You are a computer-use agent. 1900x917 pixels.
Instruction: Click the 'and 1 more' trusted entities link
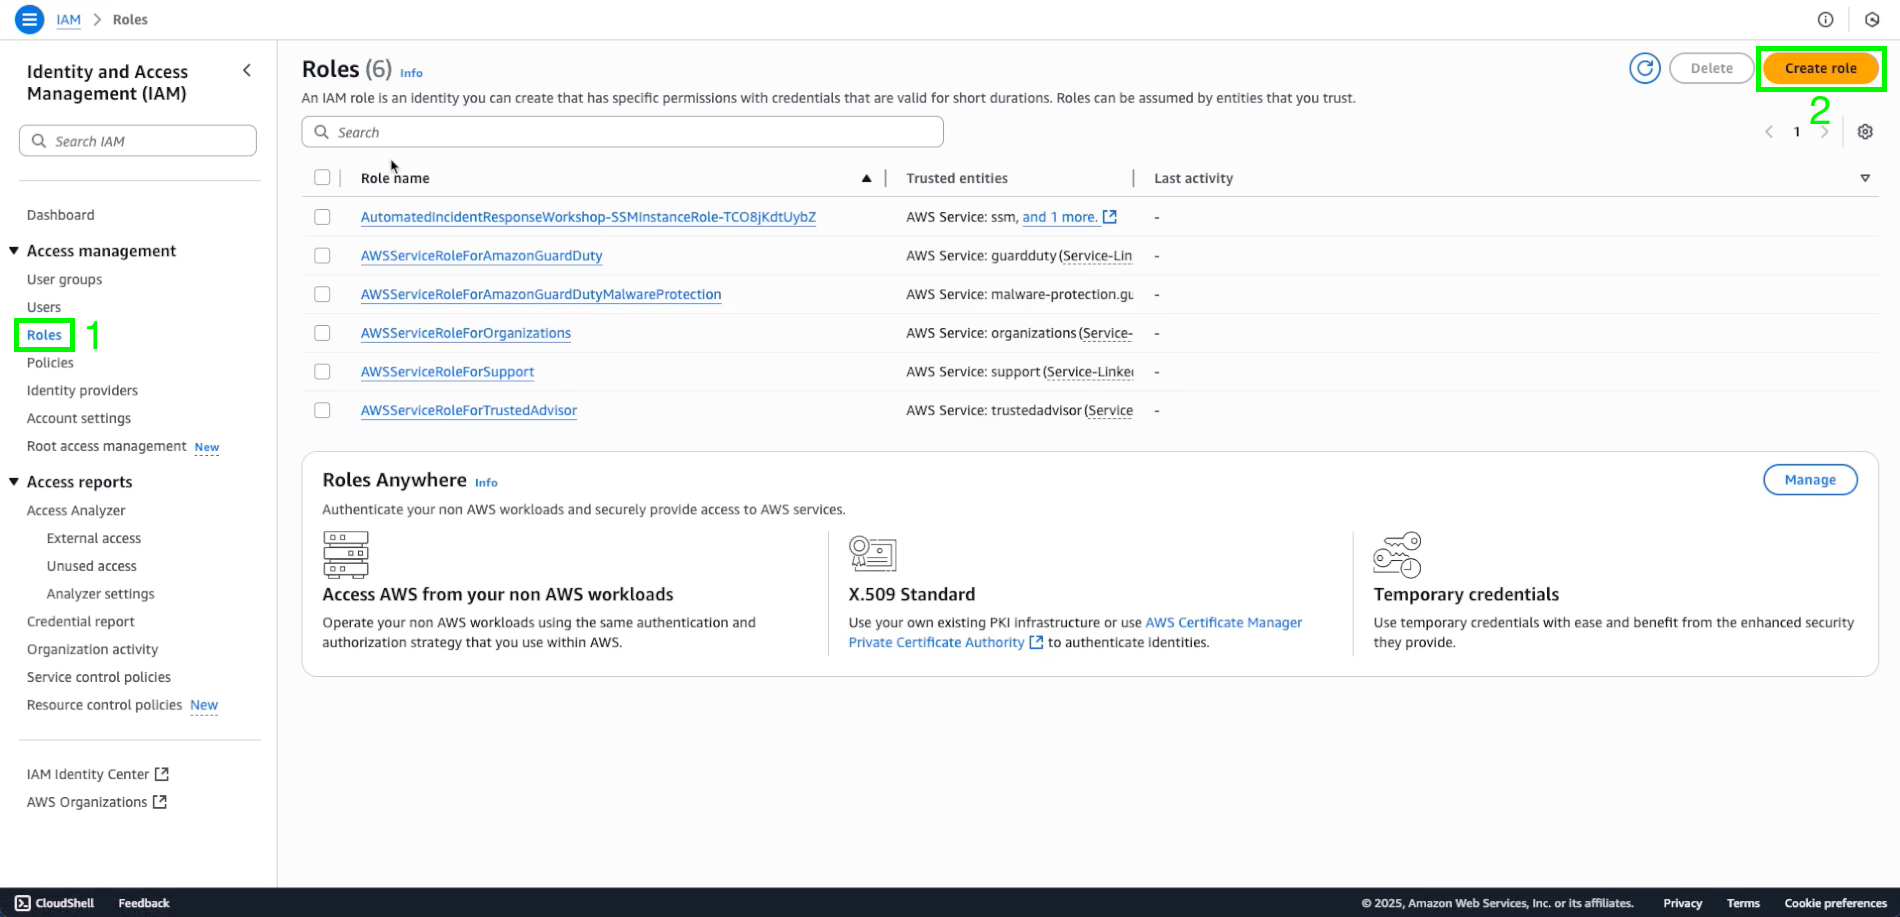click(1059, 217)
